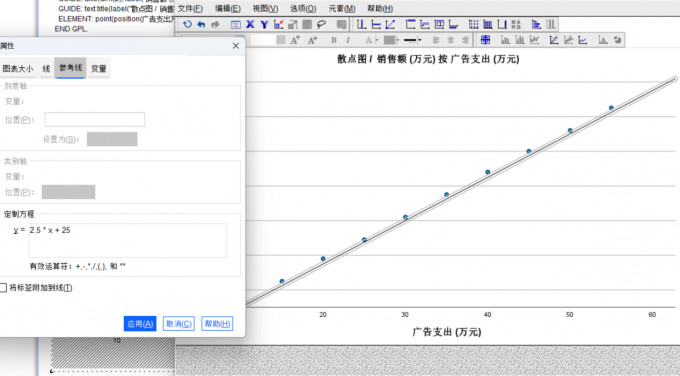Open the 选项(O) menu

click(303, 8)
